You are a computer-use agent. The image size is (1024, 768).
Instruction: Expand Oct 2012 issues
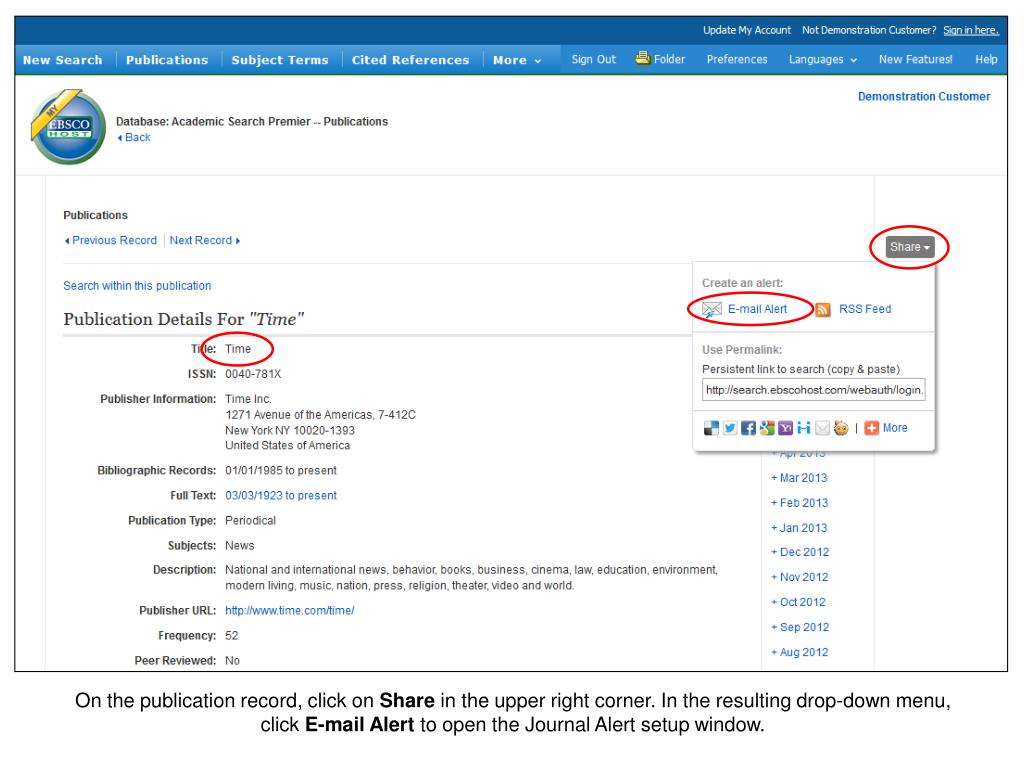click(798, 602)
